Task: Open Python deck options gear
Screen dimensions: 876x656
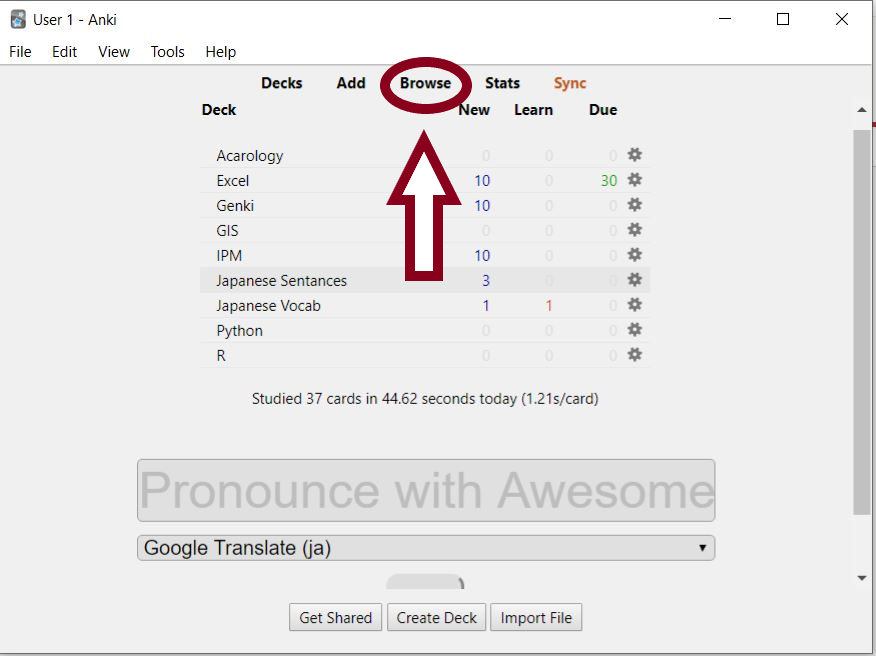Action: [634, 330]
